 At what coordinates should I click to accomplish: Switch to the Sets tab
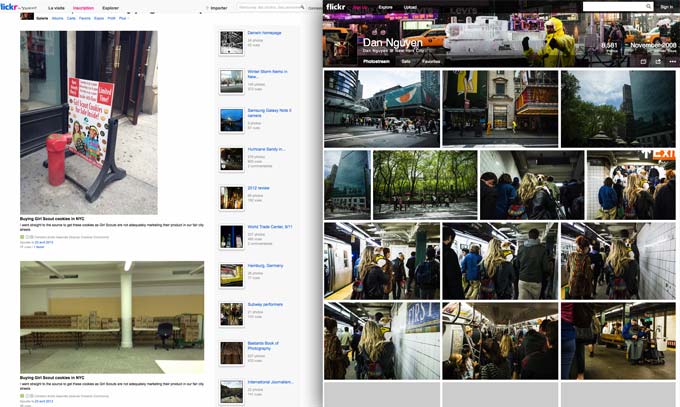[405, 62]
